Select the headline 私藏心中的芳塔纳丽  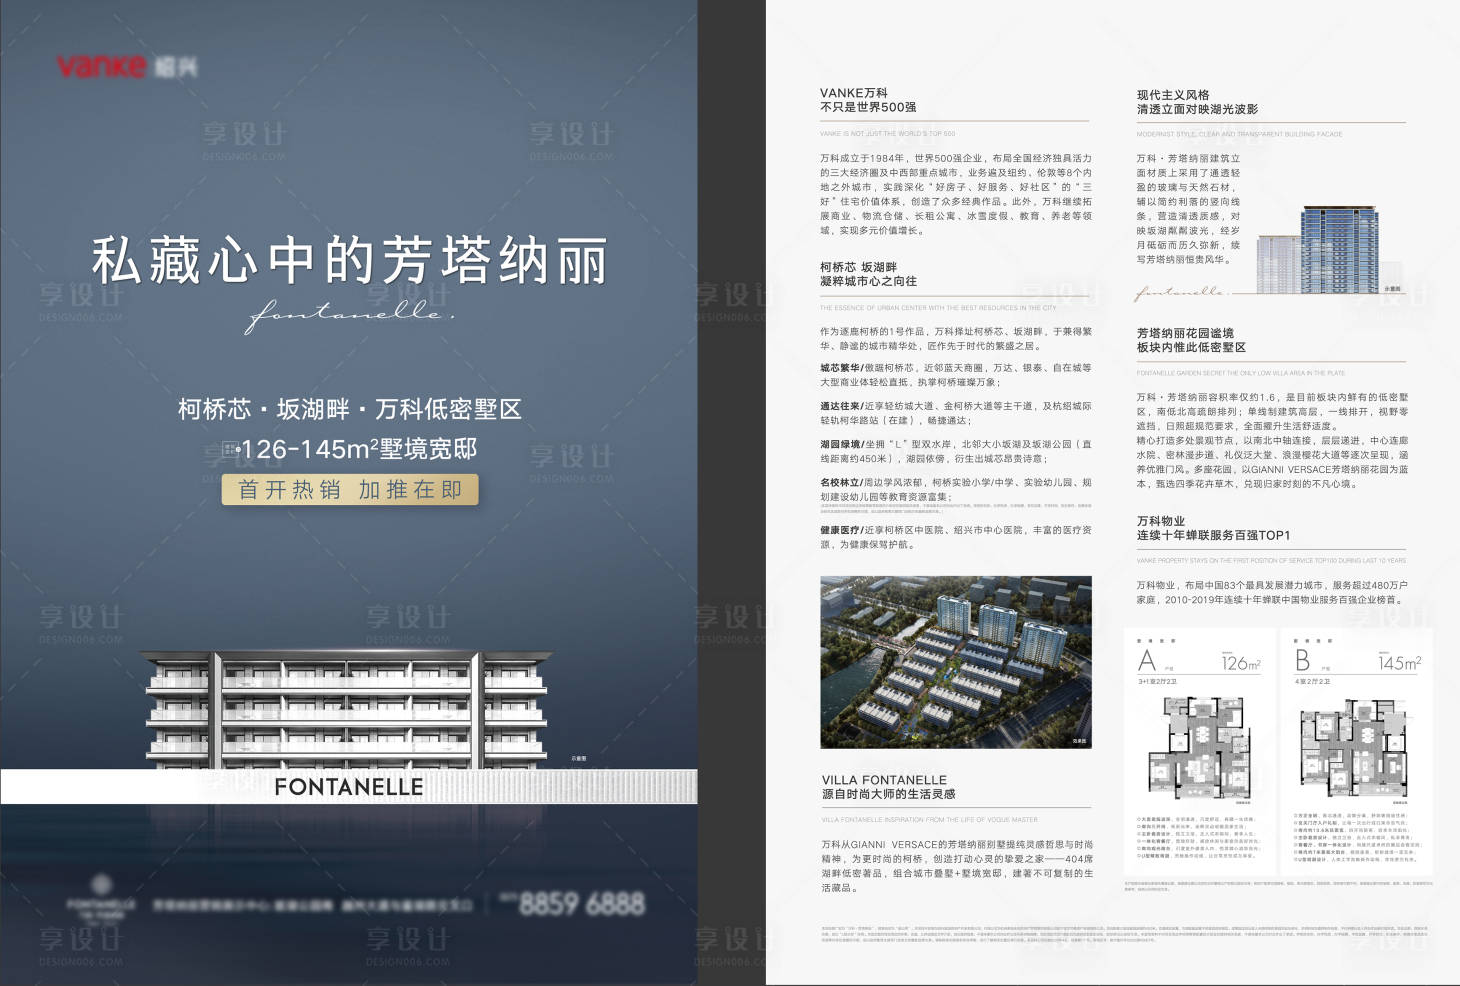(x=350, y=261)
